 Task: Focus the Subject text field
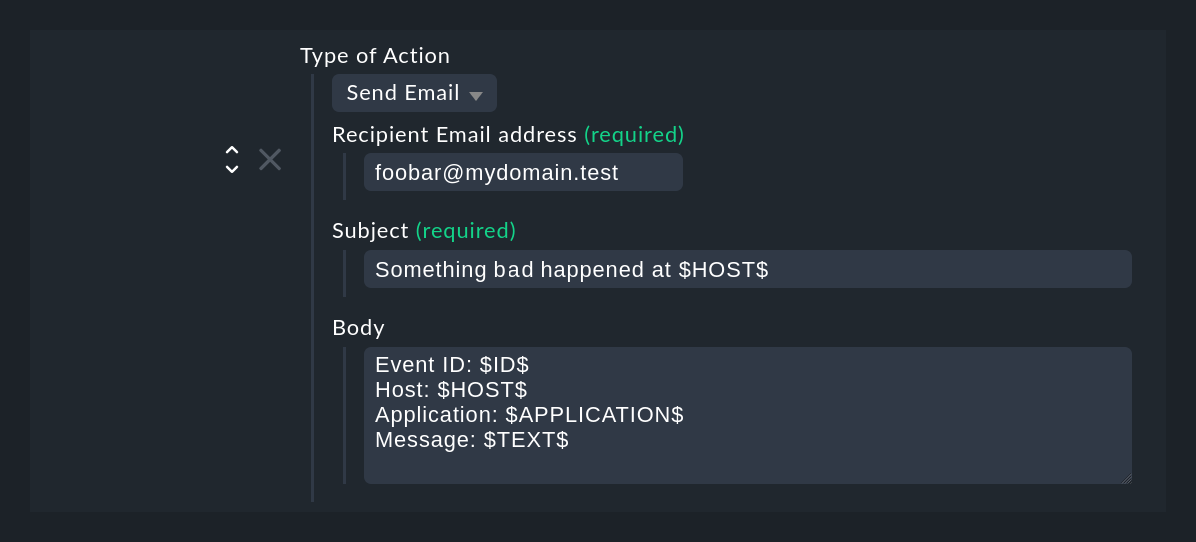click(x=747, y=269)
